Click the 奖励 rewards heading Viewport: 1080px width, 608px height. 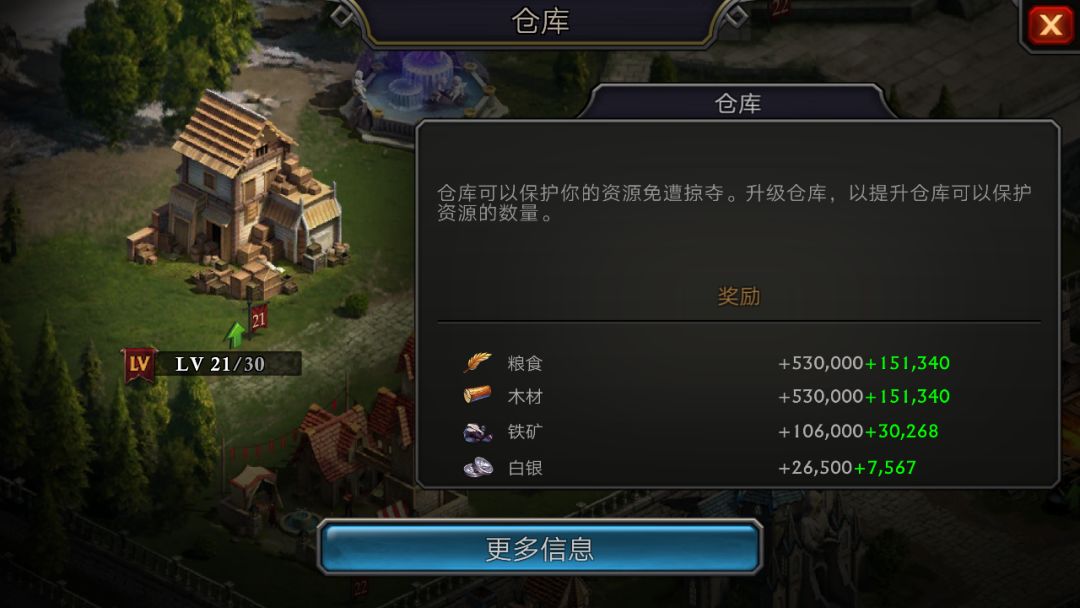(738, 297)
